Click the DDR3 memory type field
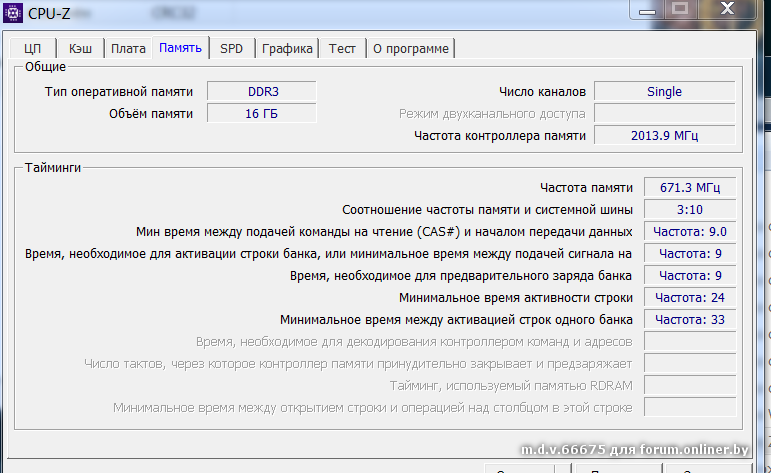771x473 pixels. click(x=262, y=91)
